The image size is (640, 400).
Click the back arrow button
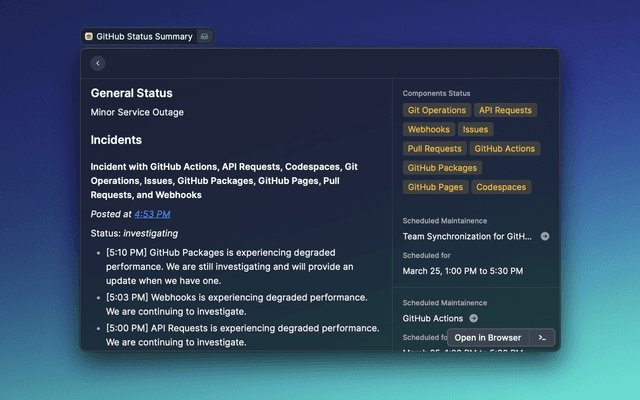(97, 63)
